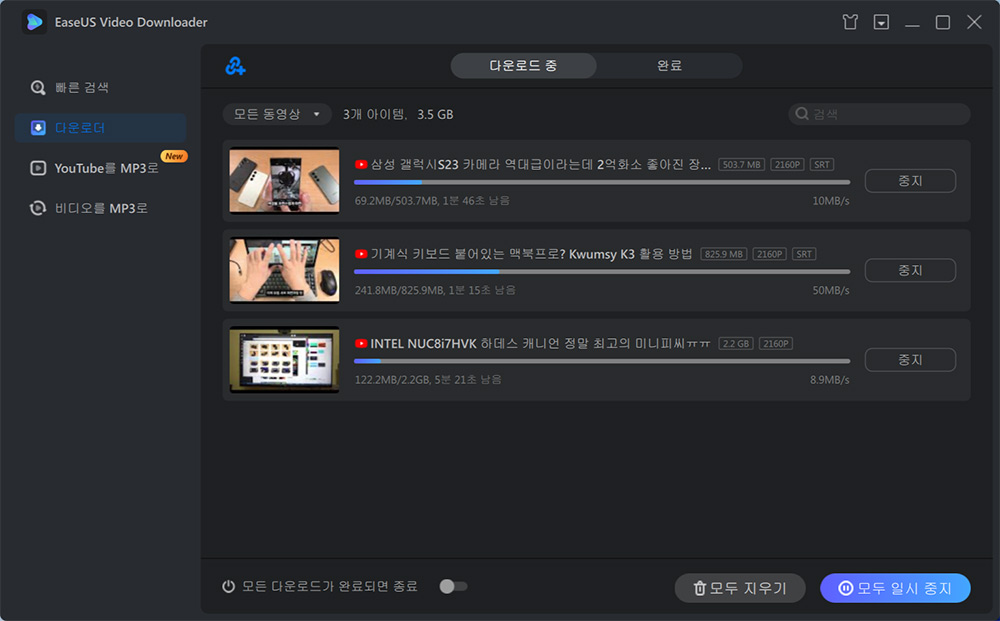Click the 503.7 MB size tag
This screenshot has height=621, width=1000.
coord(741,164)
